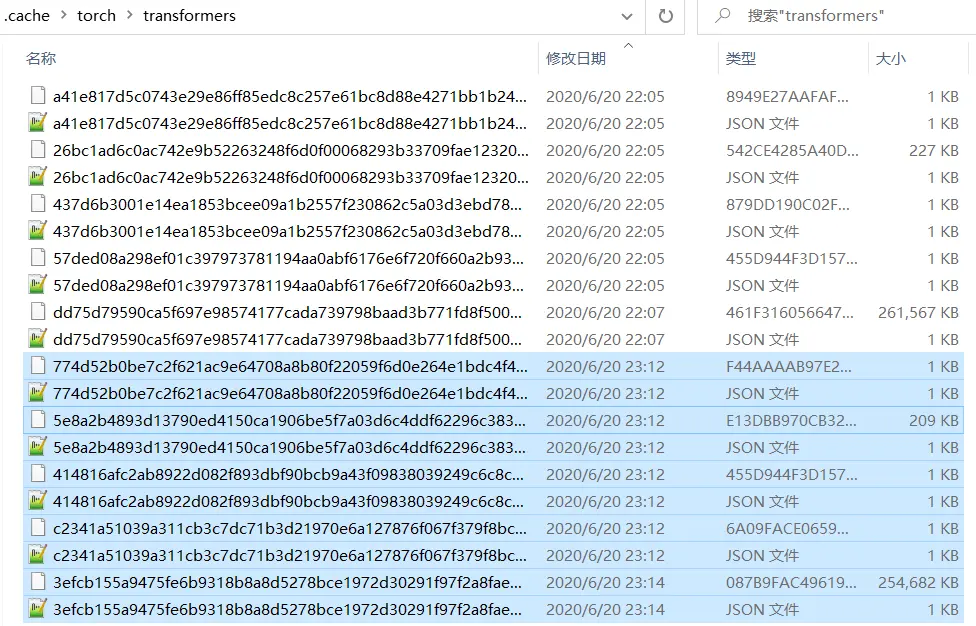
Task: Click blank file icon of 774d52b0be F44AAAAB97E2 row
Action: (x=38, y=366)
